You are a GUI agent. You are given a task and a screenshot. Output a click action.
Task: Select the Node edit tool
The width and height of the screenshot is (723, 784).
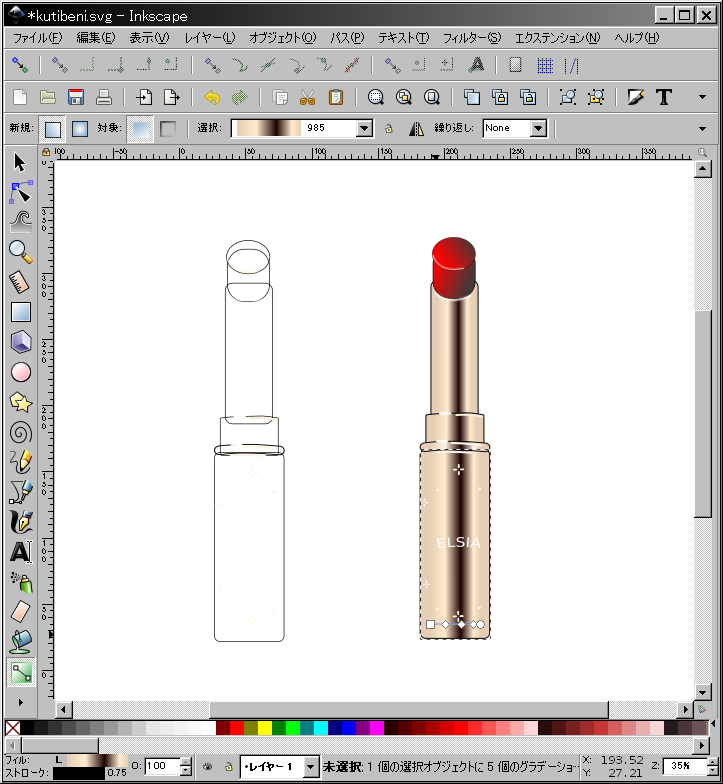20,192
